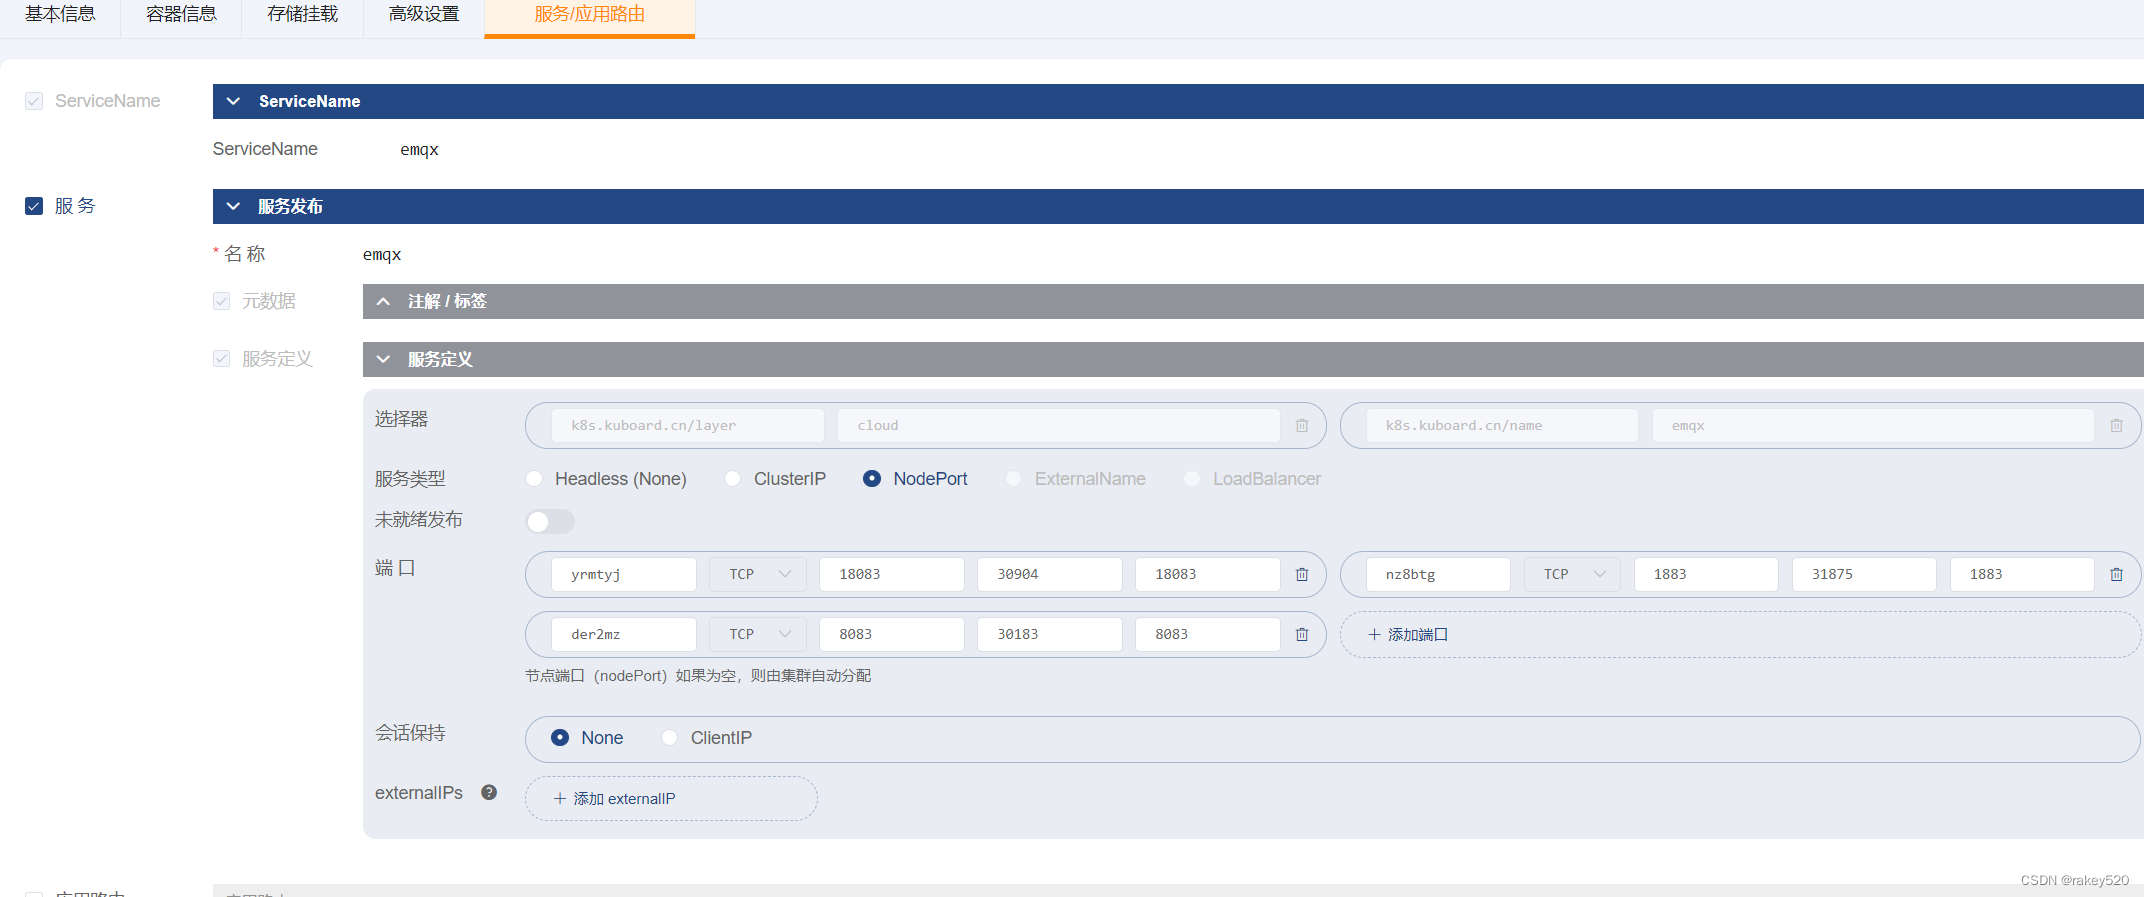Enable the 未就绪发布 switch
This screenshot has height=897, width=2144.
[550, 522]
